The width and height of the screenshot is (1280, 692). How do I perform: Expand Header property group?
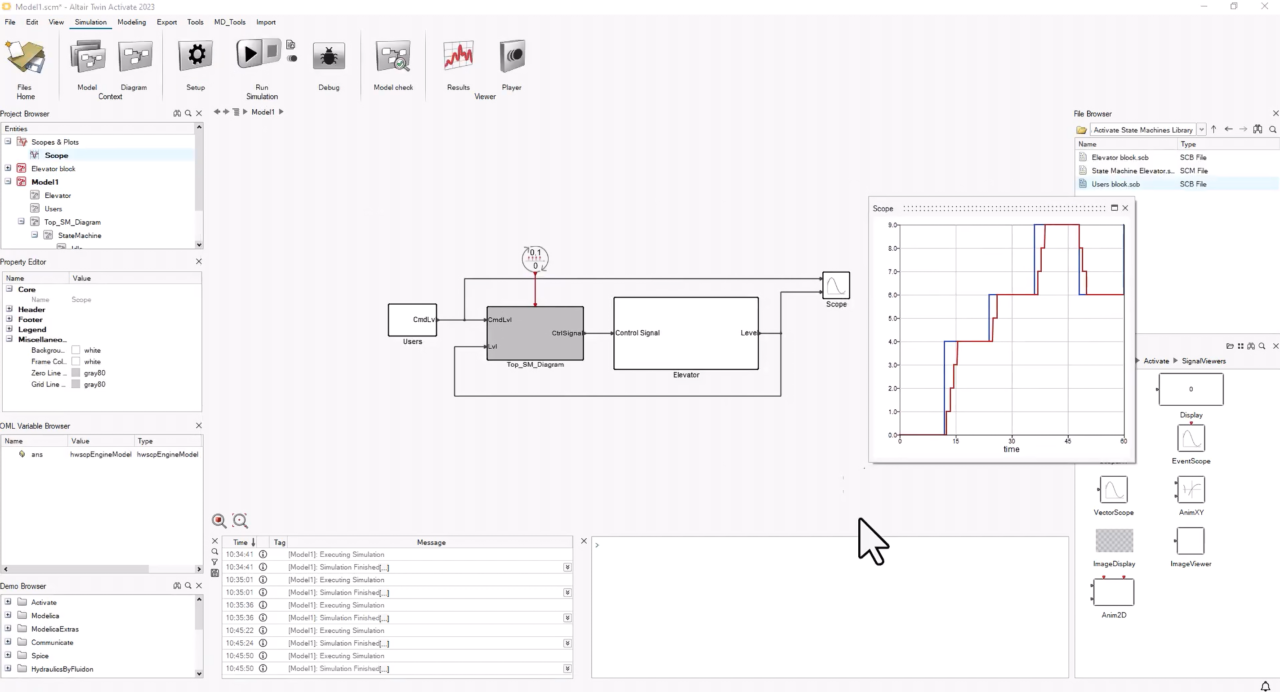(9, 309)
